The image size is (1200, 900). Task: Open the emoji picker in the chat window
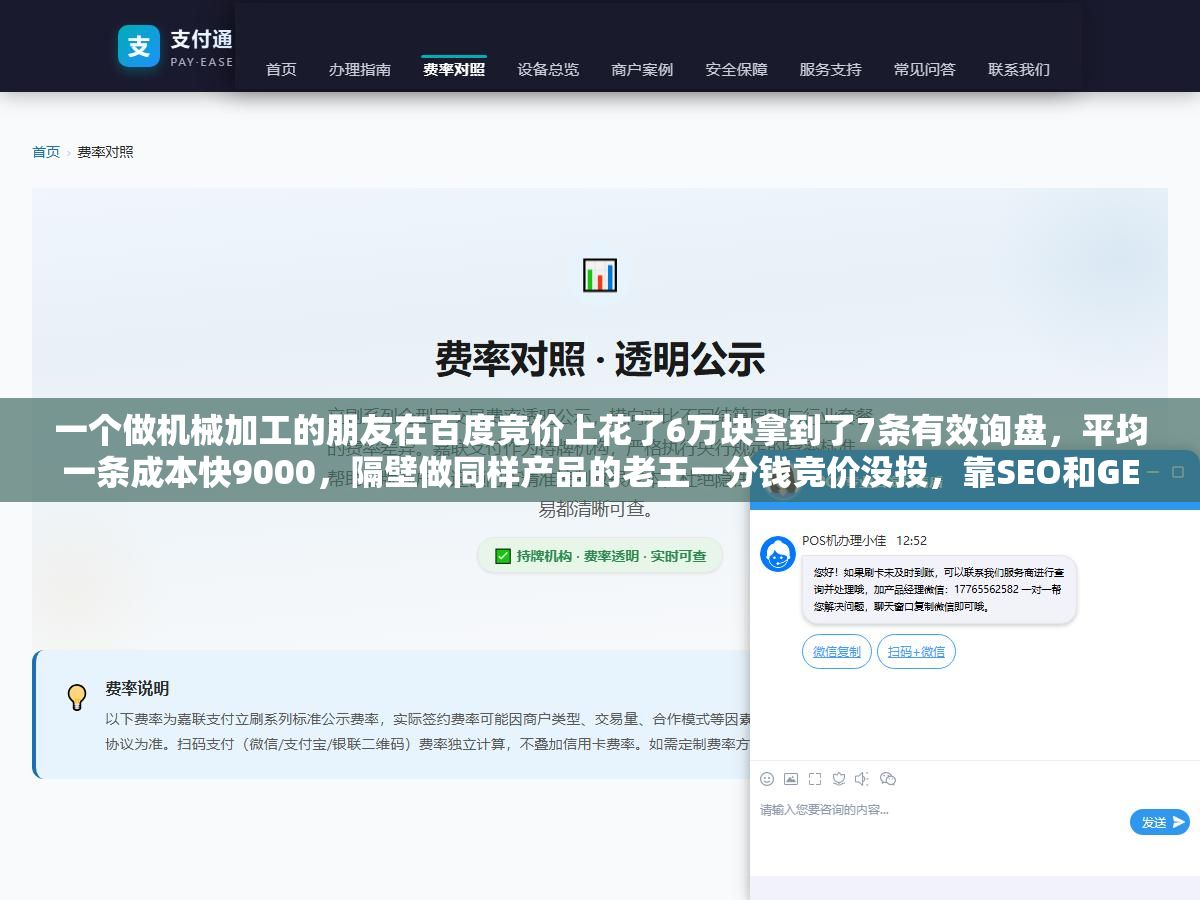(x=767, y=779)
